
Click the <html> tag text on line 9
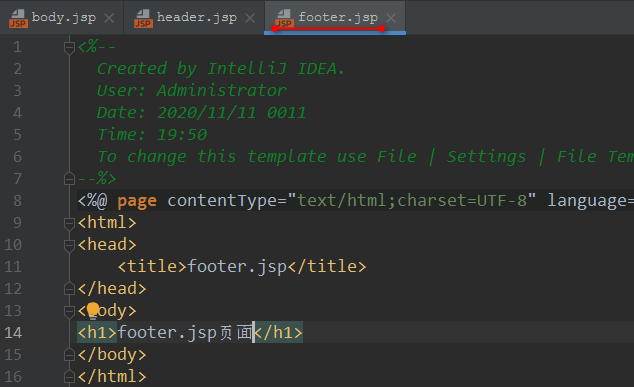[107, 223]
